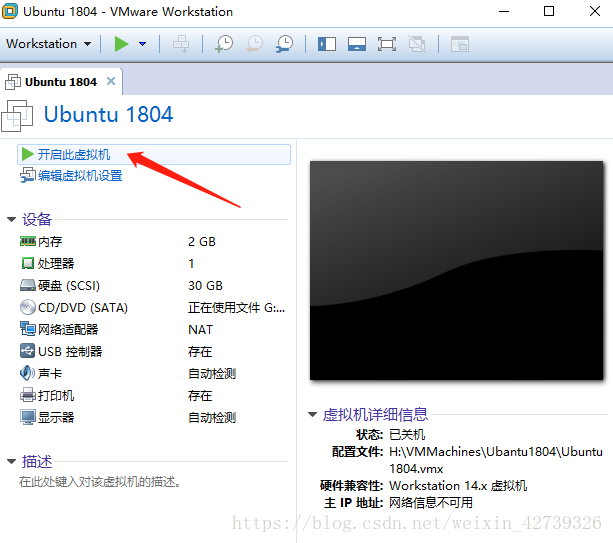
Task: Click the send Ctrl+Alt+Del toolbar icon
Action: [x=181, y=44]
